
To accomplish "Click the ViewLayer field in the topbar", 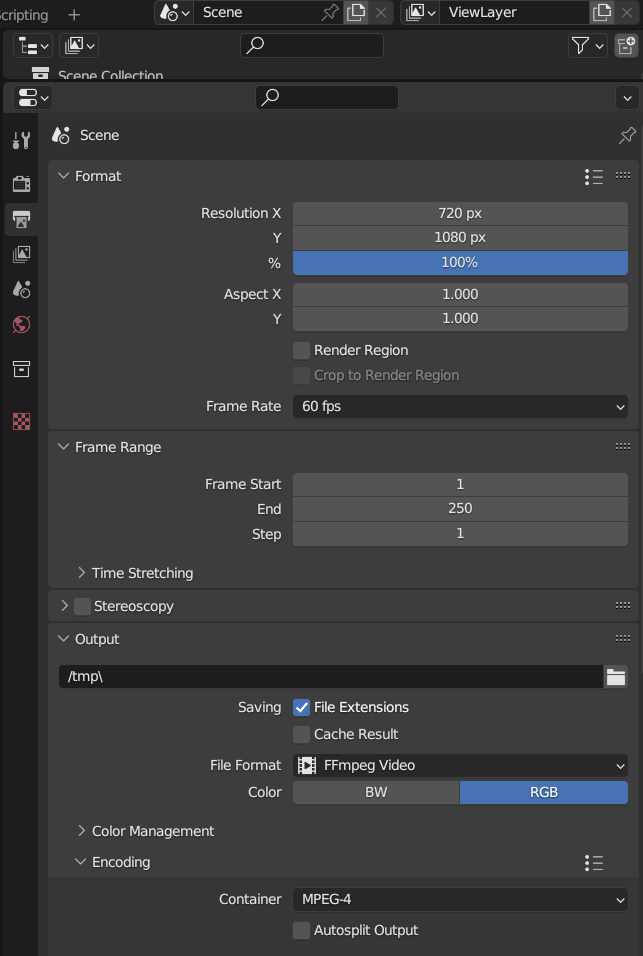I will pyautogui.click(x=510, y=13).
